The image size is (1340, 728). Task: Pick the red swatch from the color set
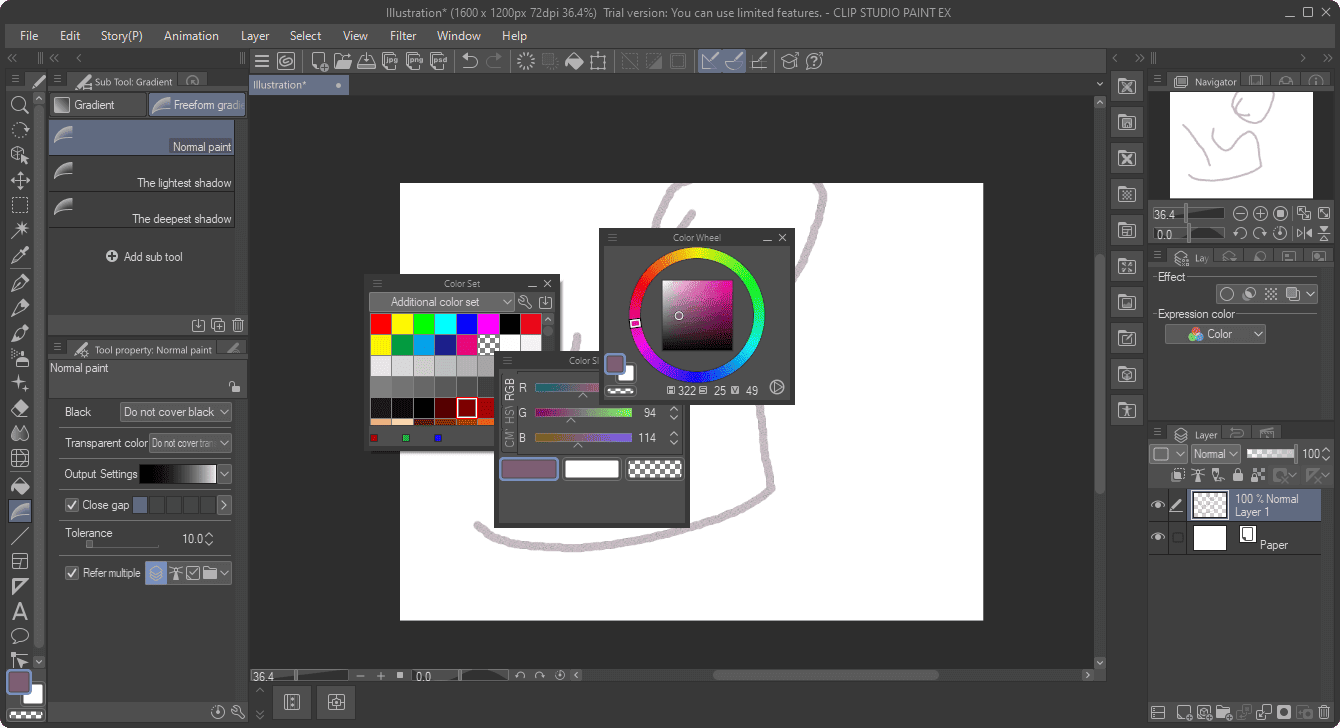tap(380, 322)
